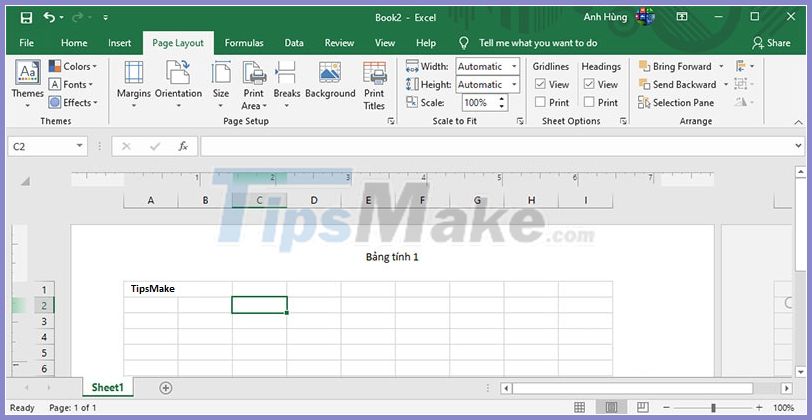Select column D header

pos(314,200)
